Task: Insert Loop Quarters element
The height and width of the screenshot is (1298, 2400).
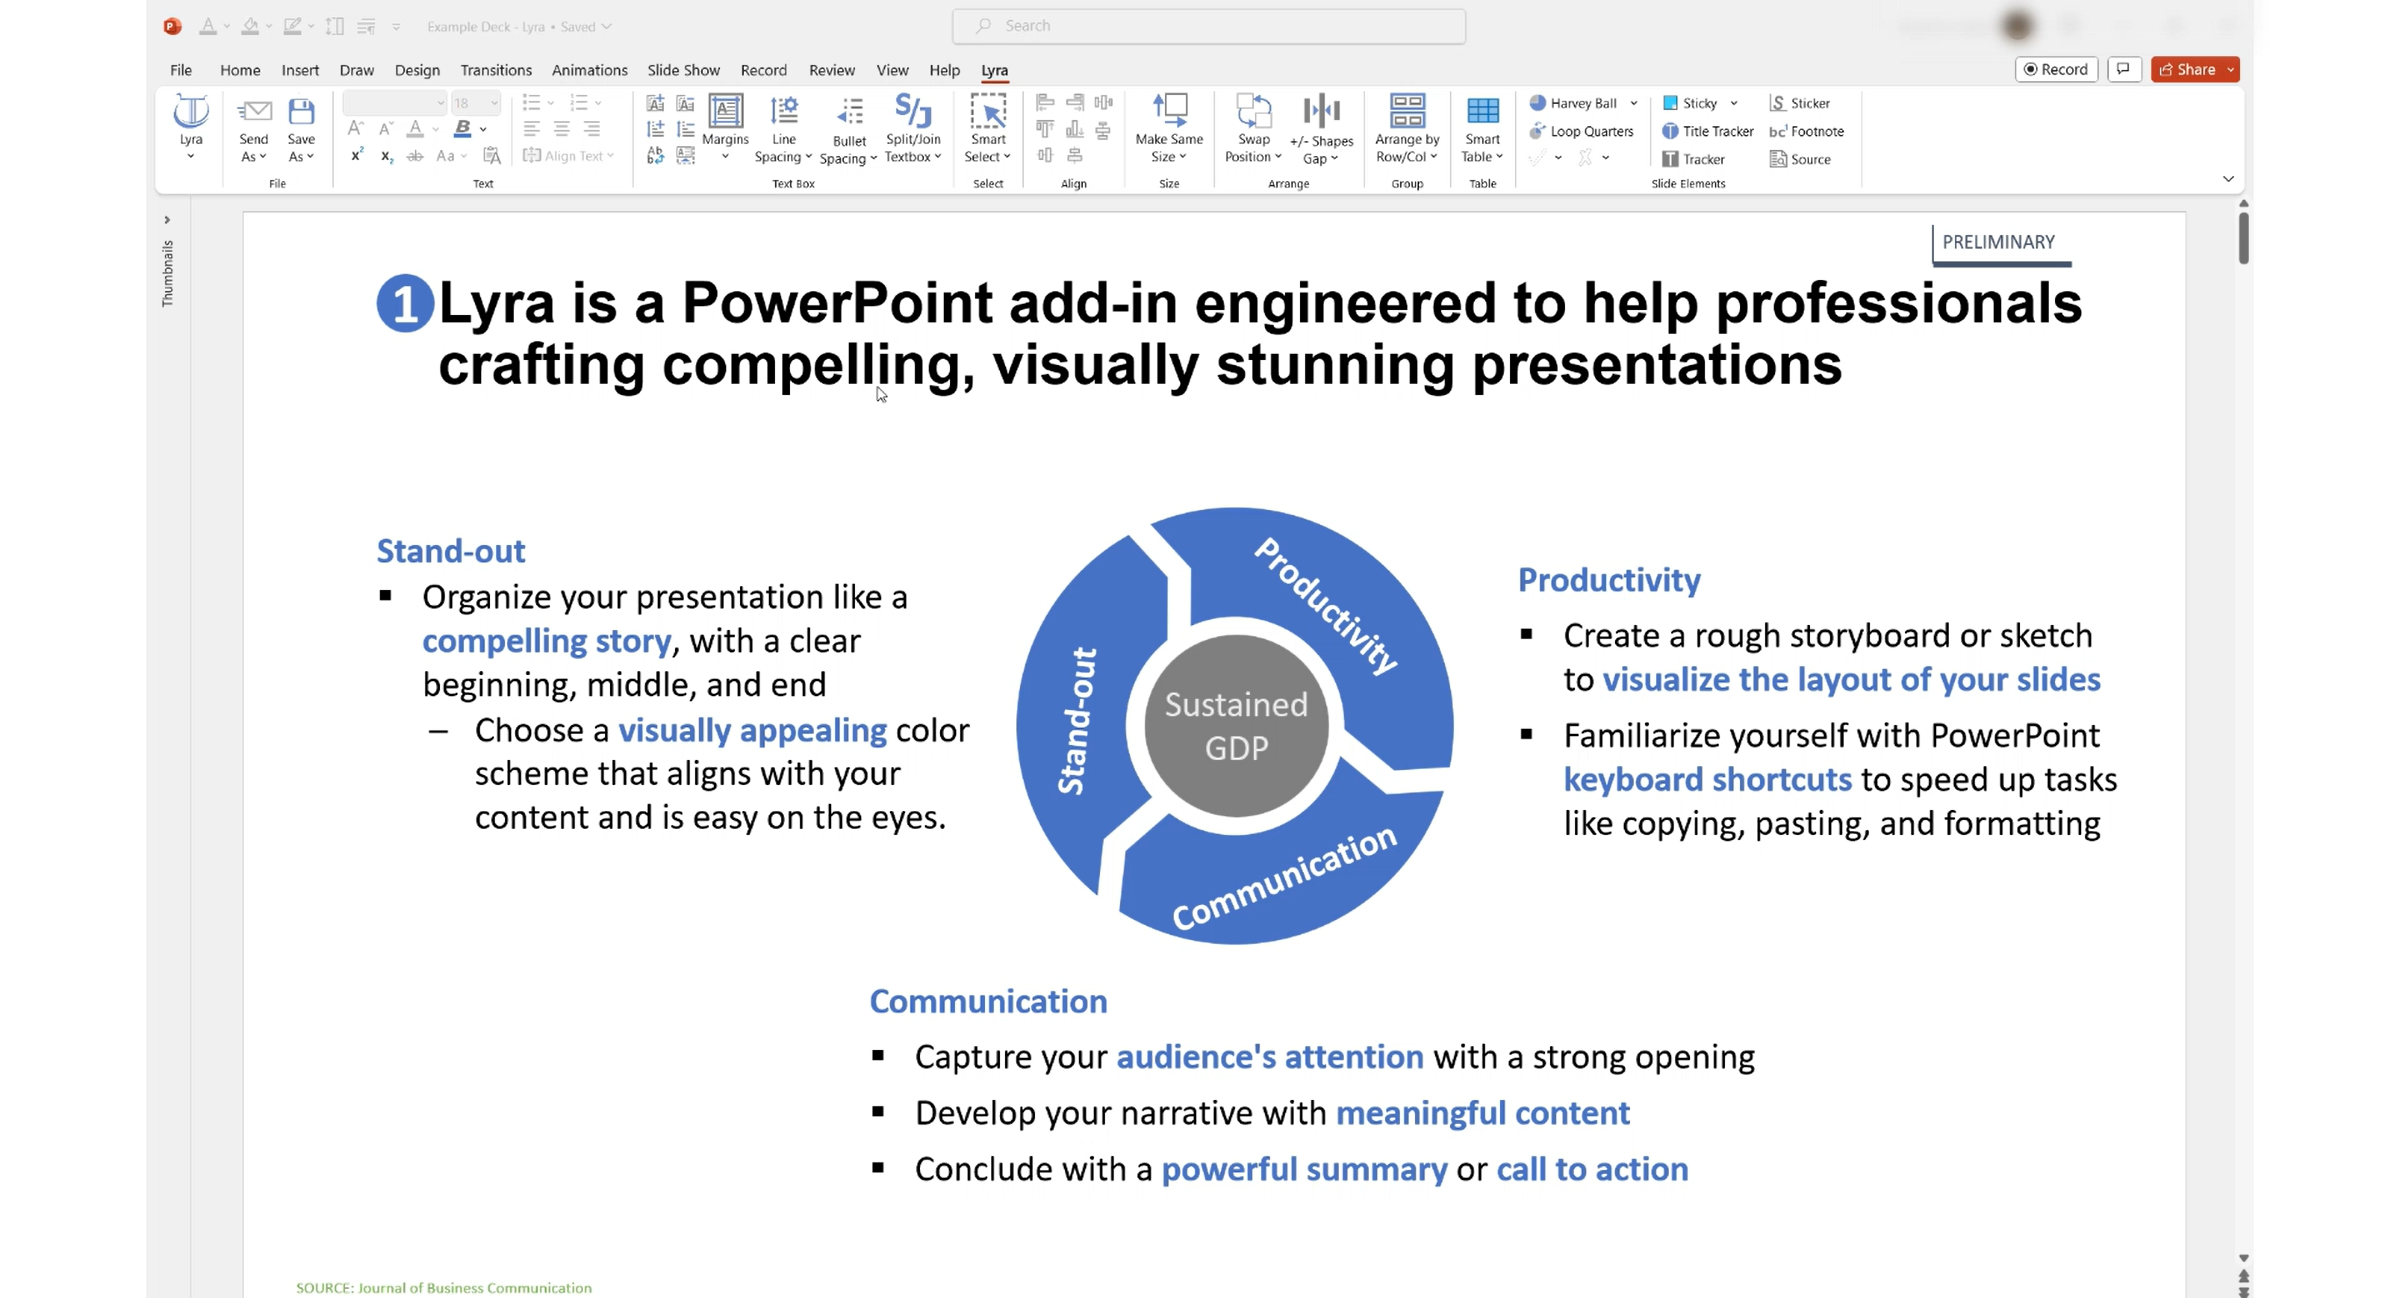Action: pos(1581,131)
